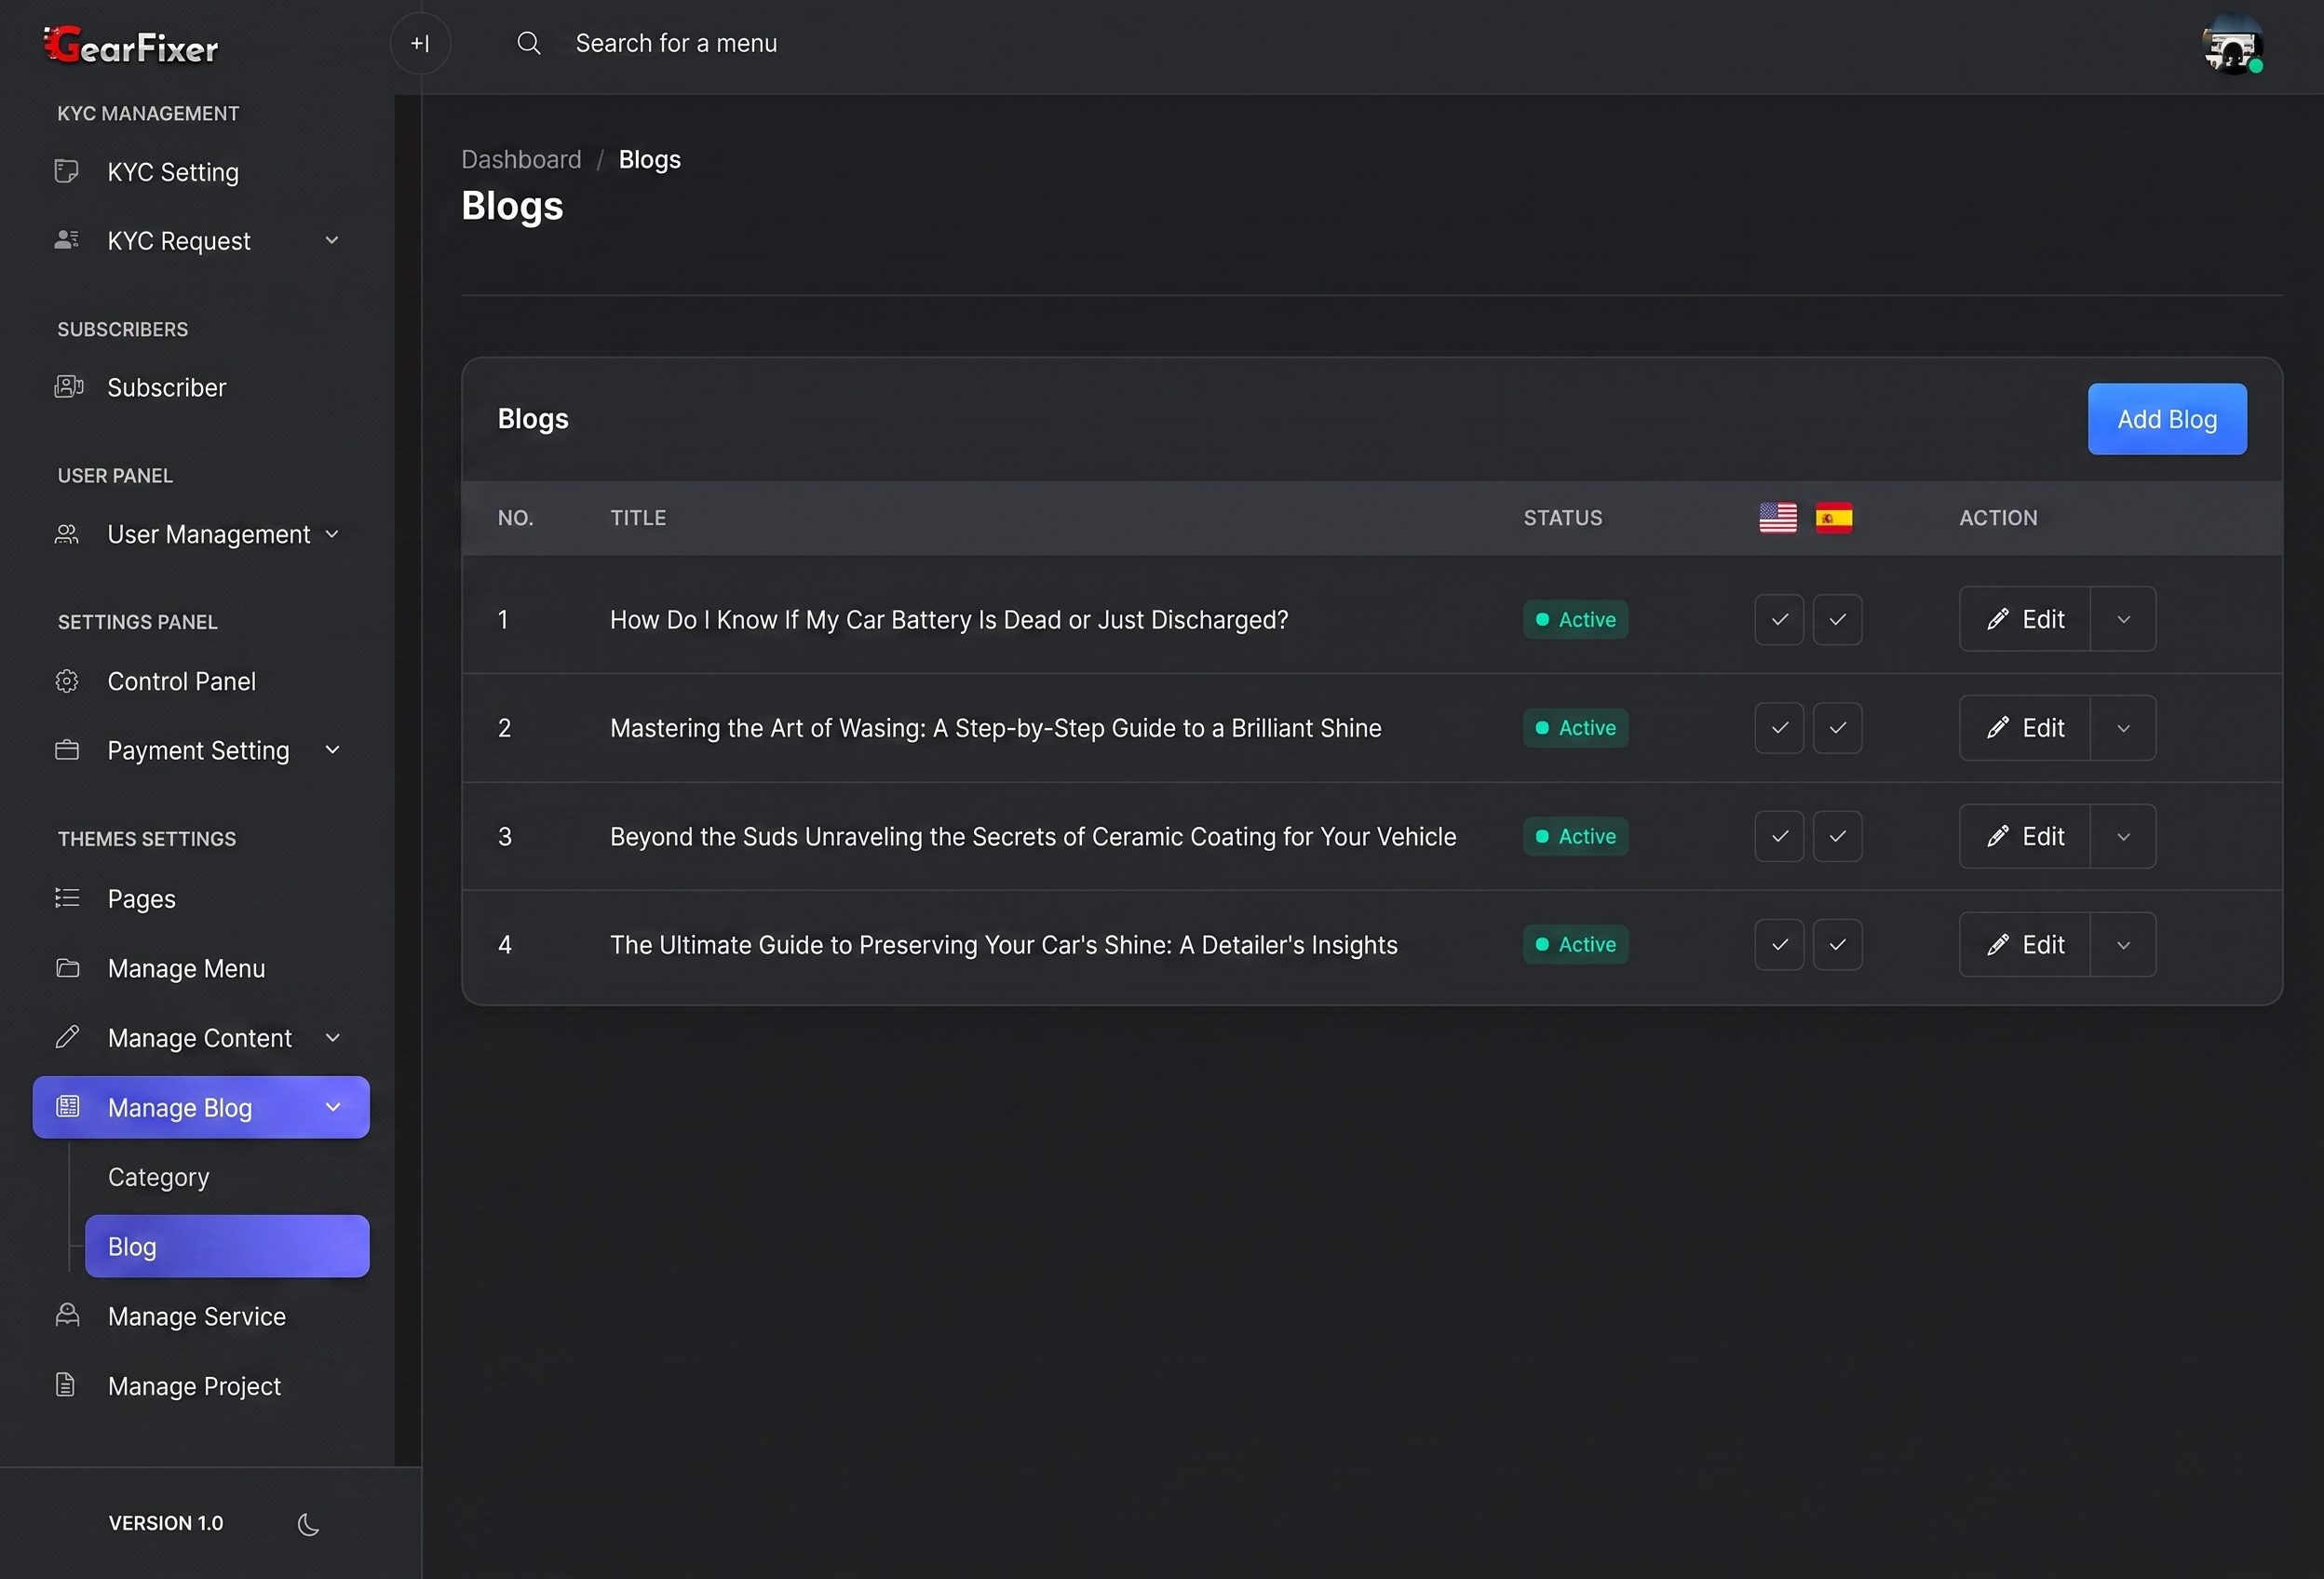The height and width of the screenshot is (1579, 2324).
Task: Click the US flag column header
Action: (1778, 518)
